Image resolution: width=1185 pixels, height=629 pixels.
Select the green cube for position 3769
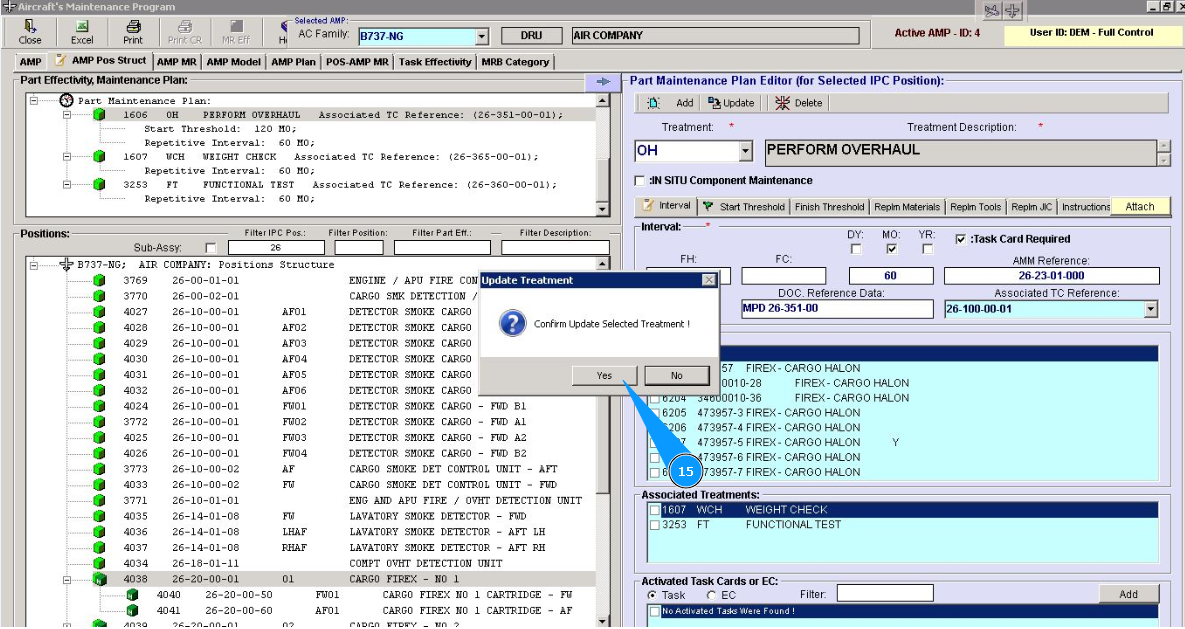pyautogui.click(x=99, y=281)
